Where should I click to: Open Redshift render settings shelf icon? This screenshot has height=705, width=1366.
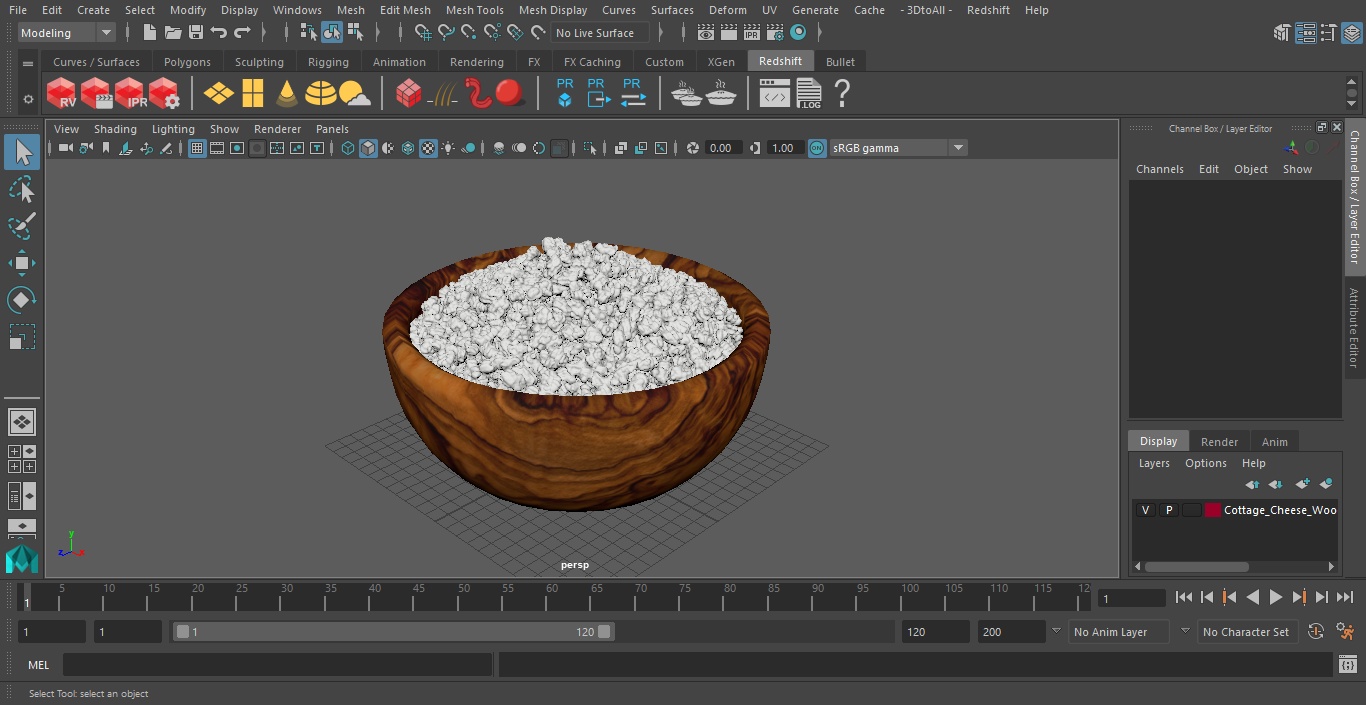click(164, 94)
